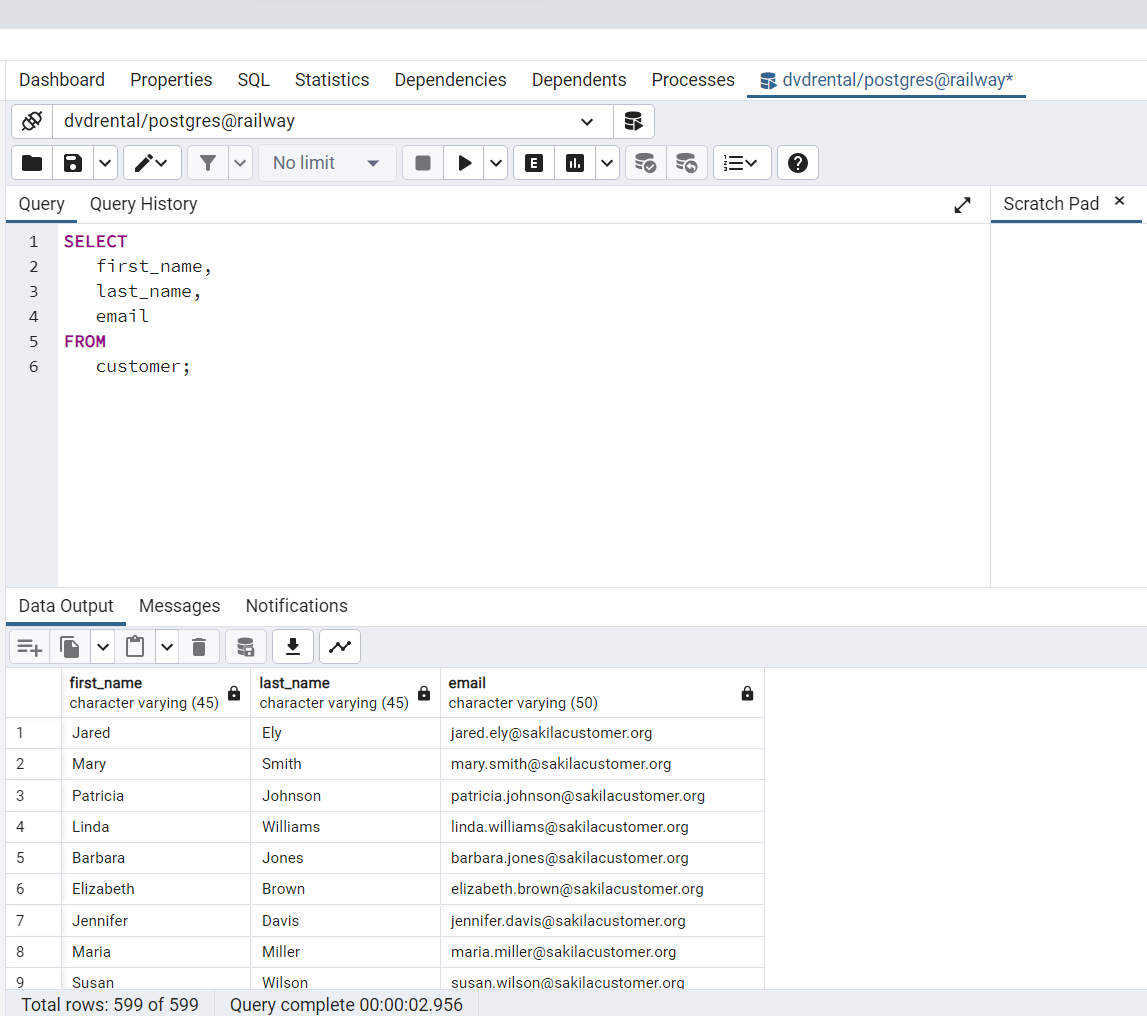Select the dvdrental/postgres@railway query tab
This screenshot has height=1016, width=1147.
point(887,80)
